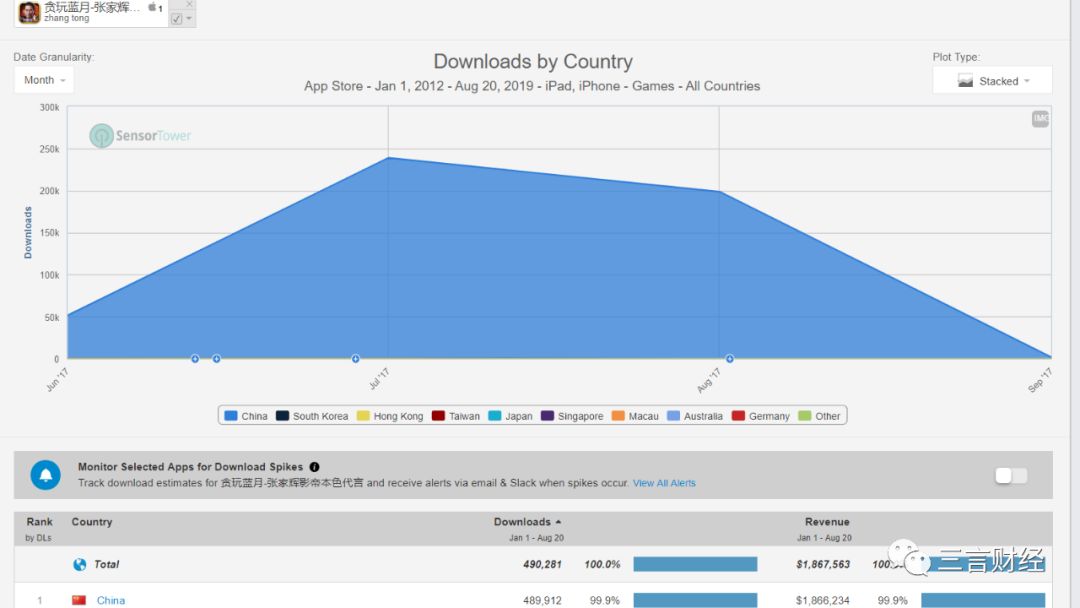Remove the selected app with X
Viewport: 1080px width, 608px height.
tap(189, 4)
